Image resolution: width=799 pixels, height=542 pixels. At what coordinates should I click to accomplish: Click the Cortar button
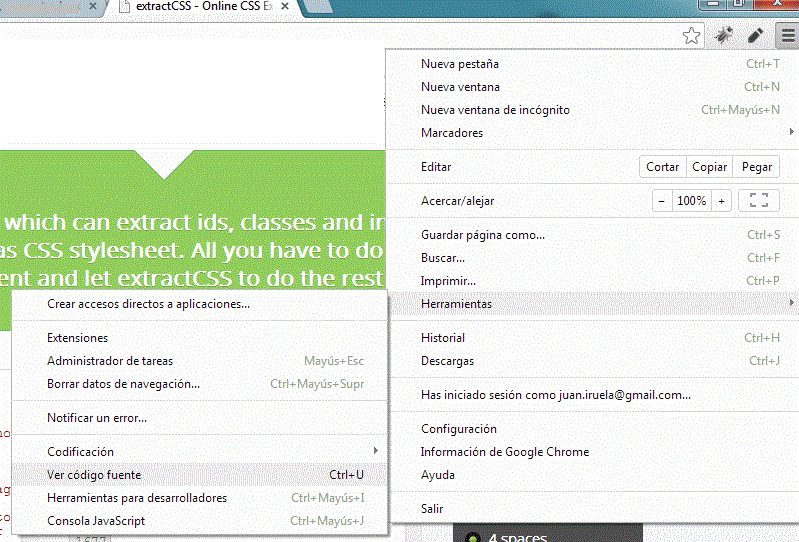(x=662, y=167)
